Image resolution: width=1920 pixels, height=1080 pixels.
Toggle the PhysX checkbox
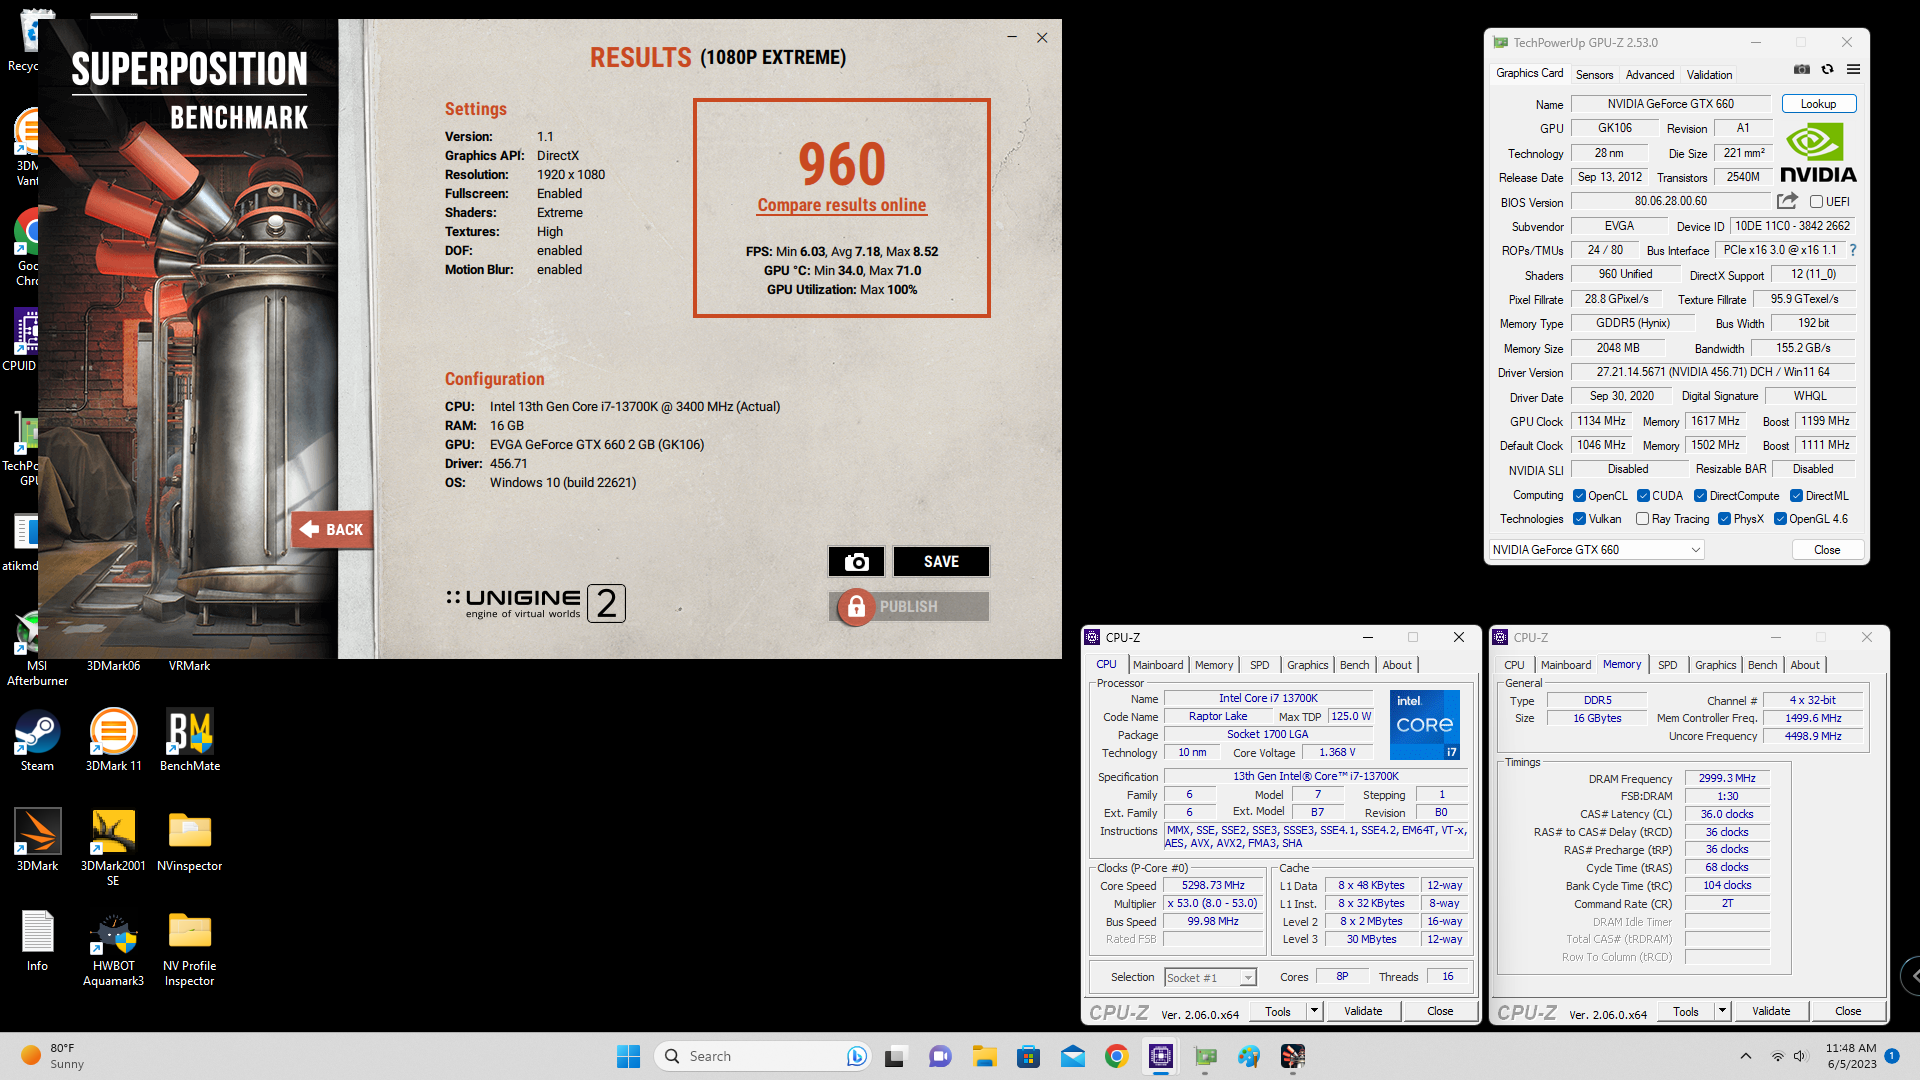coord(1724,519)
